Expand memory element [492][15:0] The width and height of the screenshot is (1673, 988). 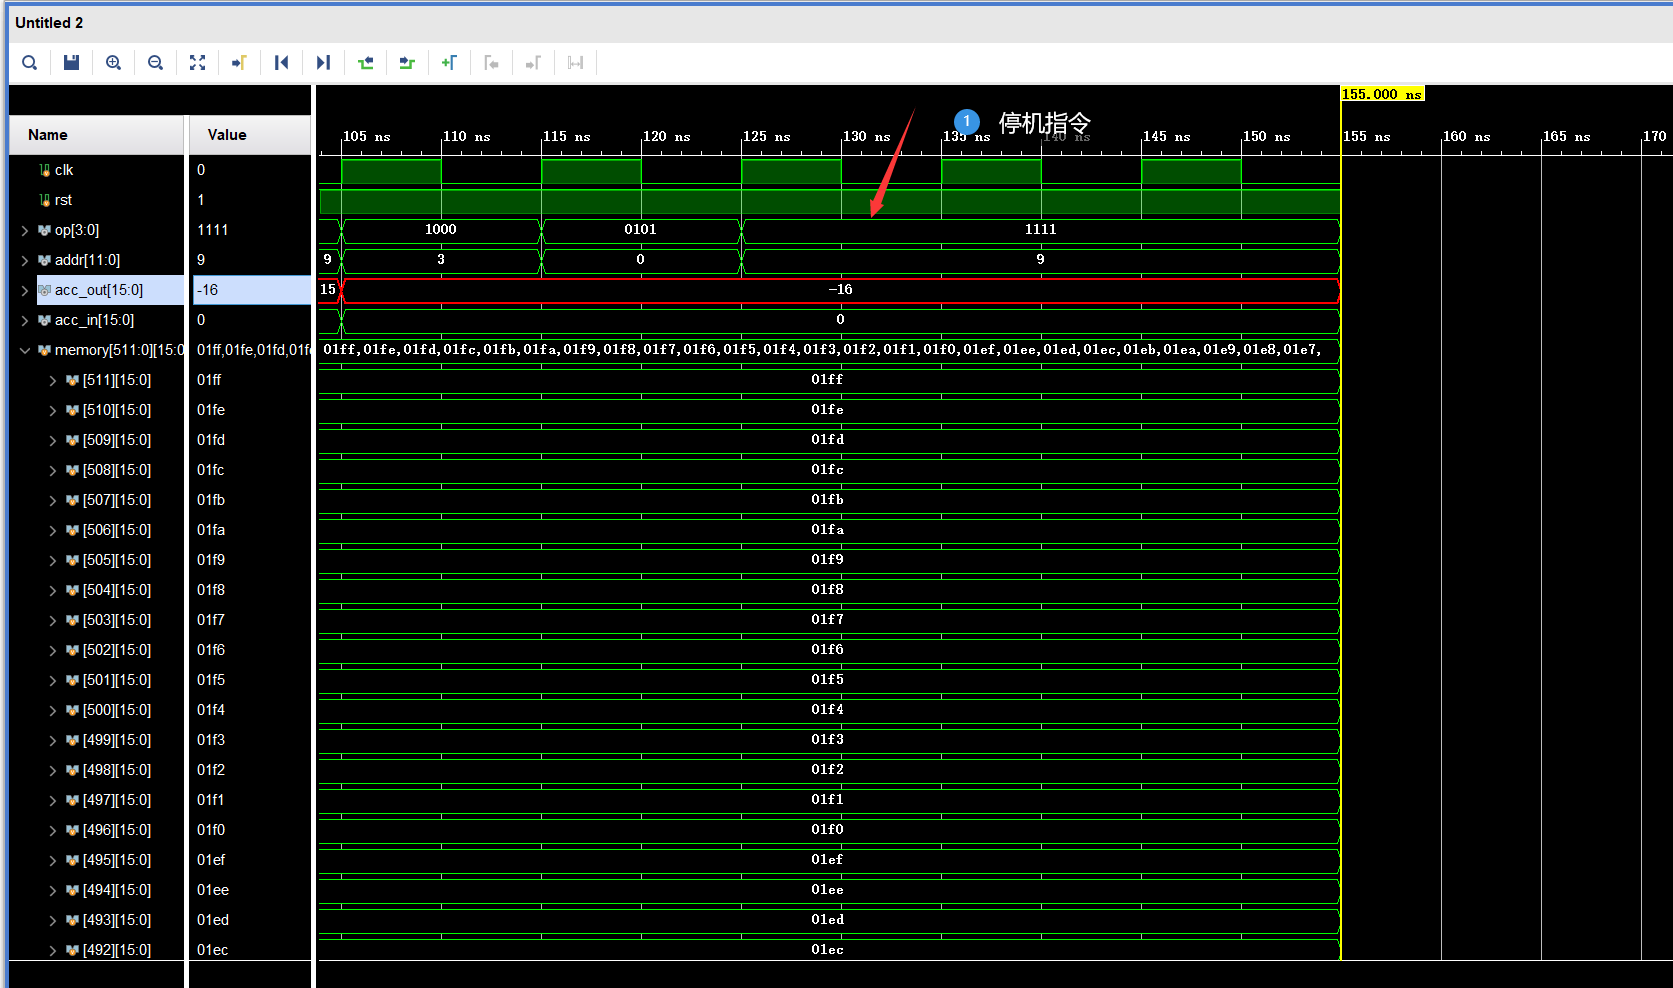tap(53, 950)
